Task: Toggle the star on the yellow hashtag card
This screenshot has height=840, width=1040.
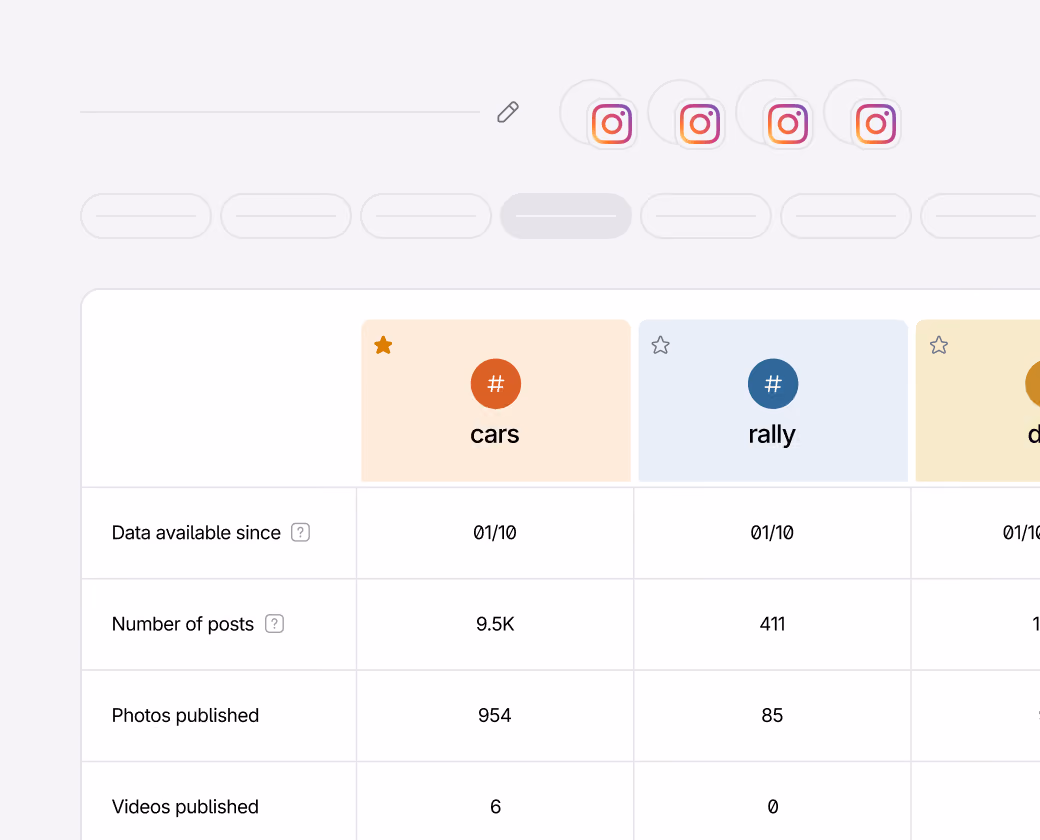Action: (939, 345)
